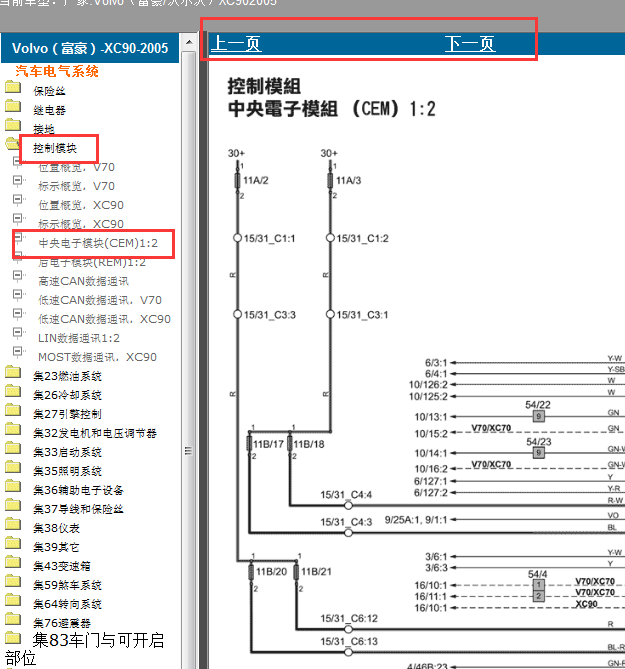The height and width of the screenshot is (669, 625).
Task: Open folder icon for 集76避震器
Action: [x=13, y=619]
